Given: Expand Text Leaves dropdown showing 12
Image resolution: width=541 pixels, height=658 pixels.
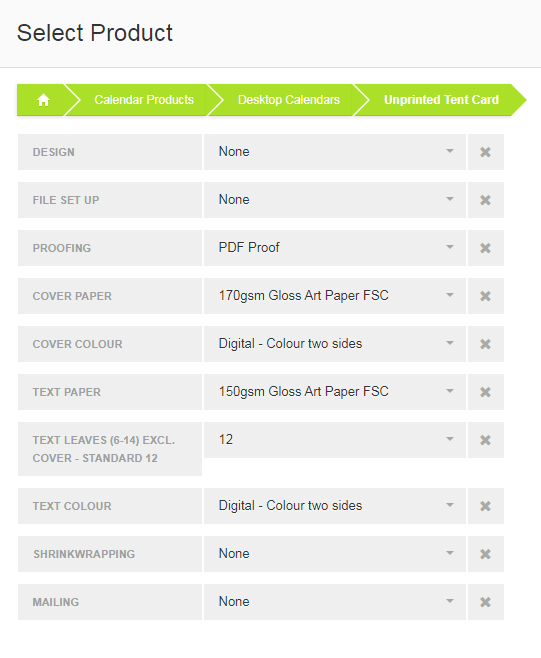Looking at the screenshot, I should [335, 440].
